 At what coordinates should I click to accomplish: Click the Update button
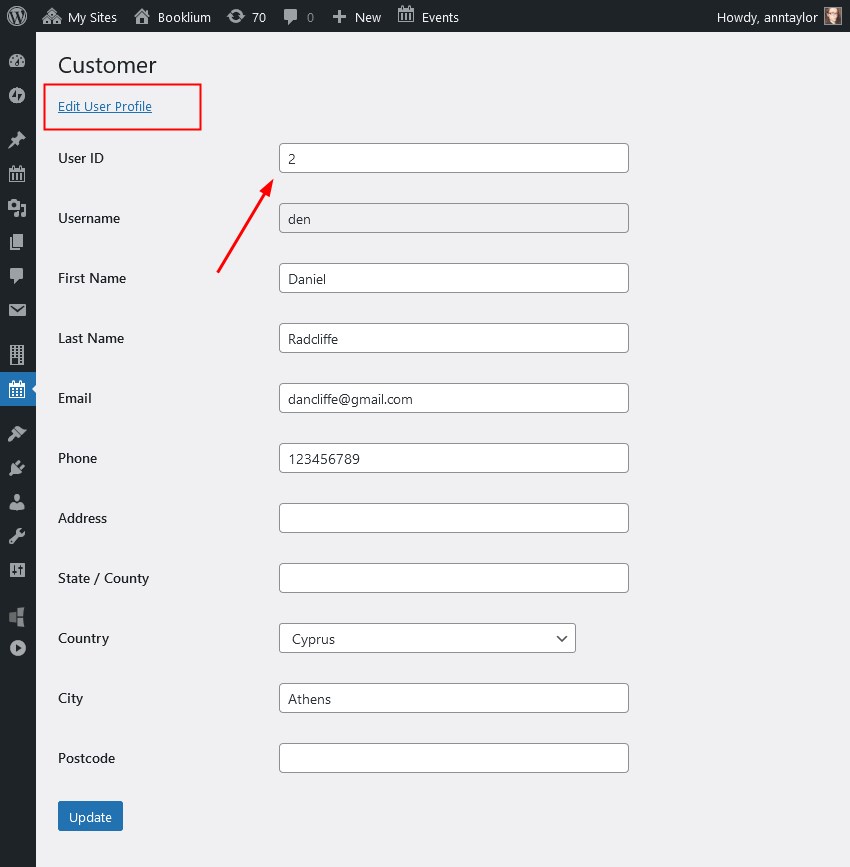tap(90, 816)
